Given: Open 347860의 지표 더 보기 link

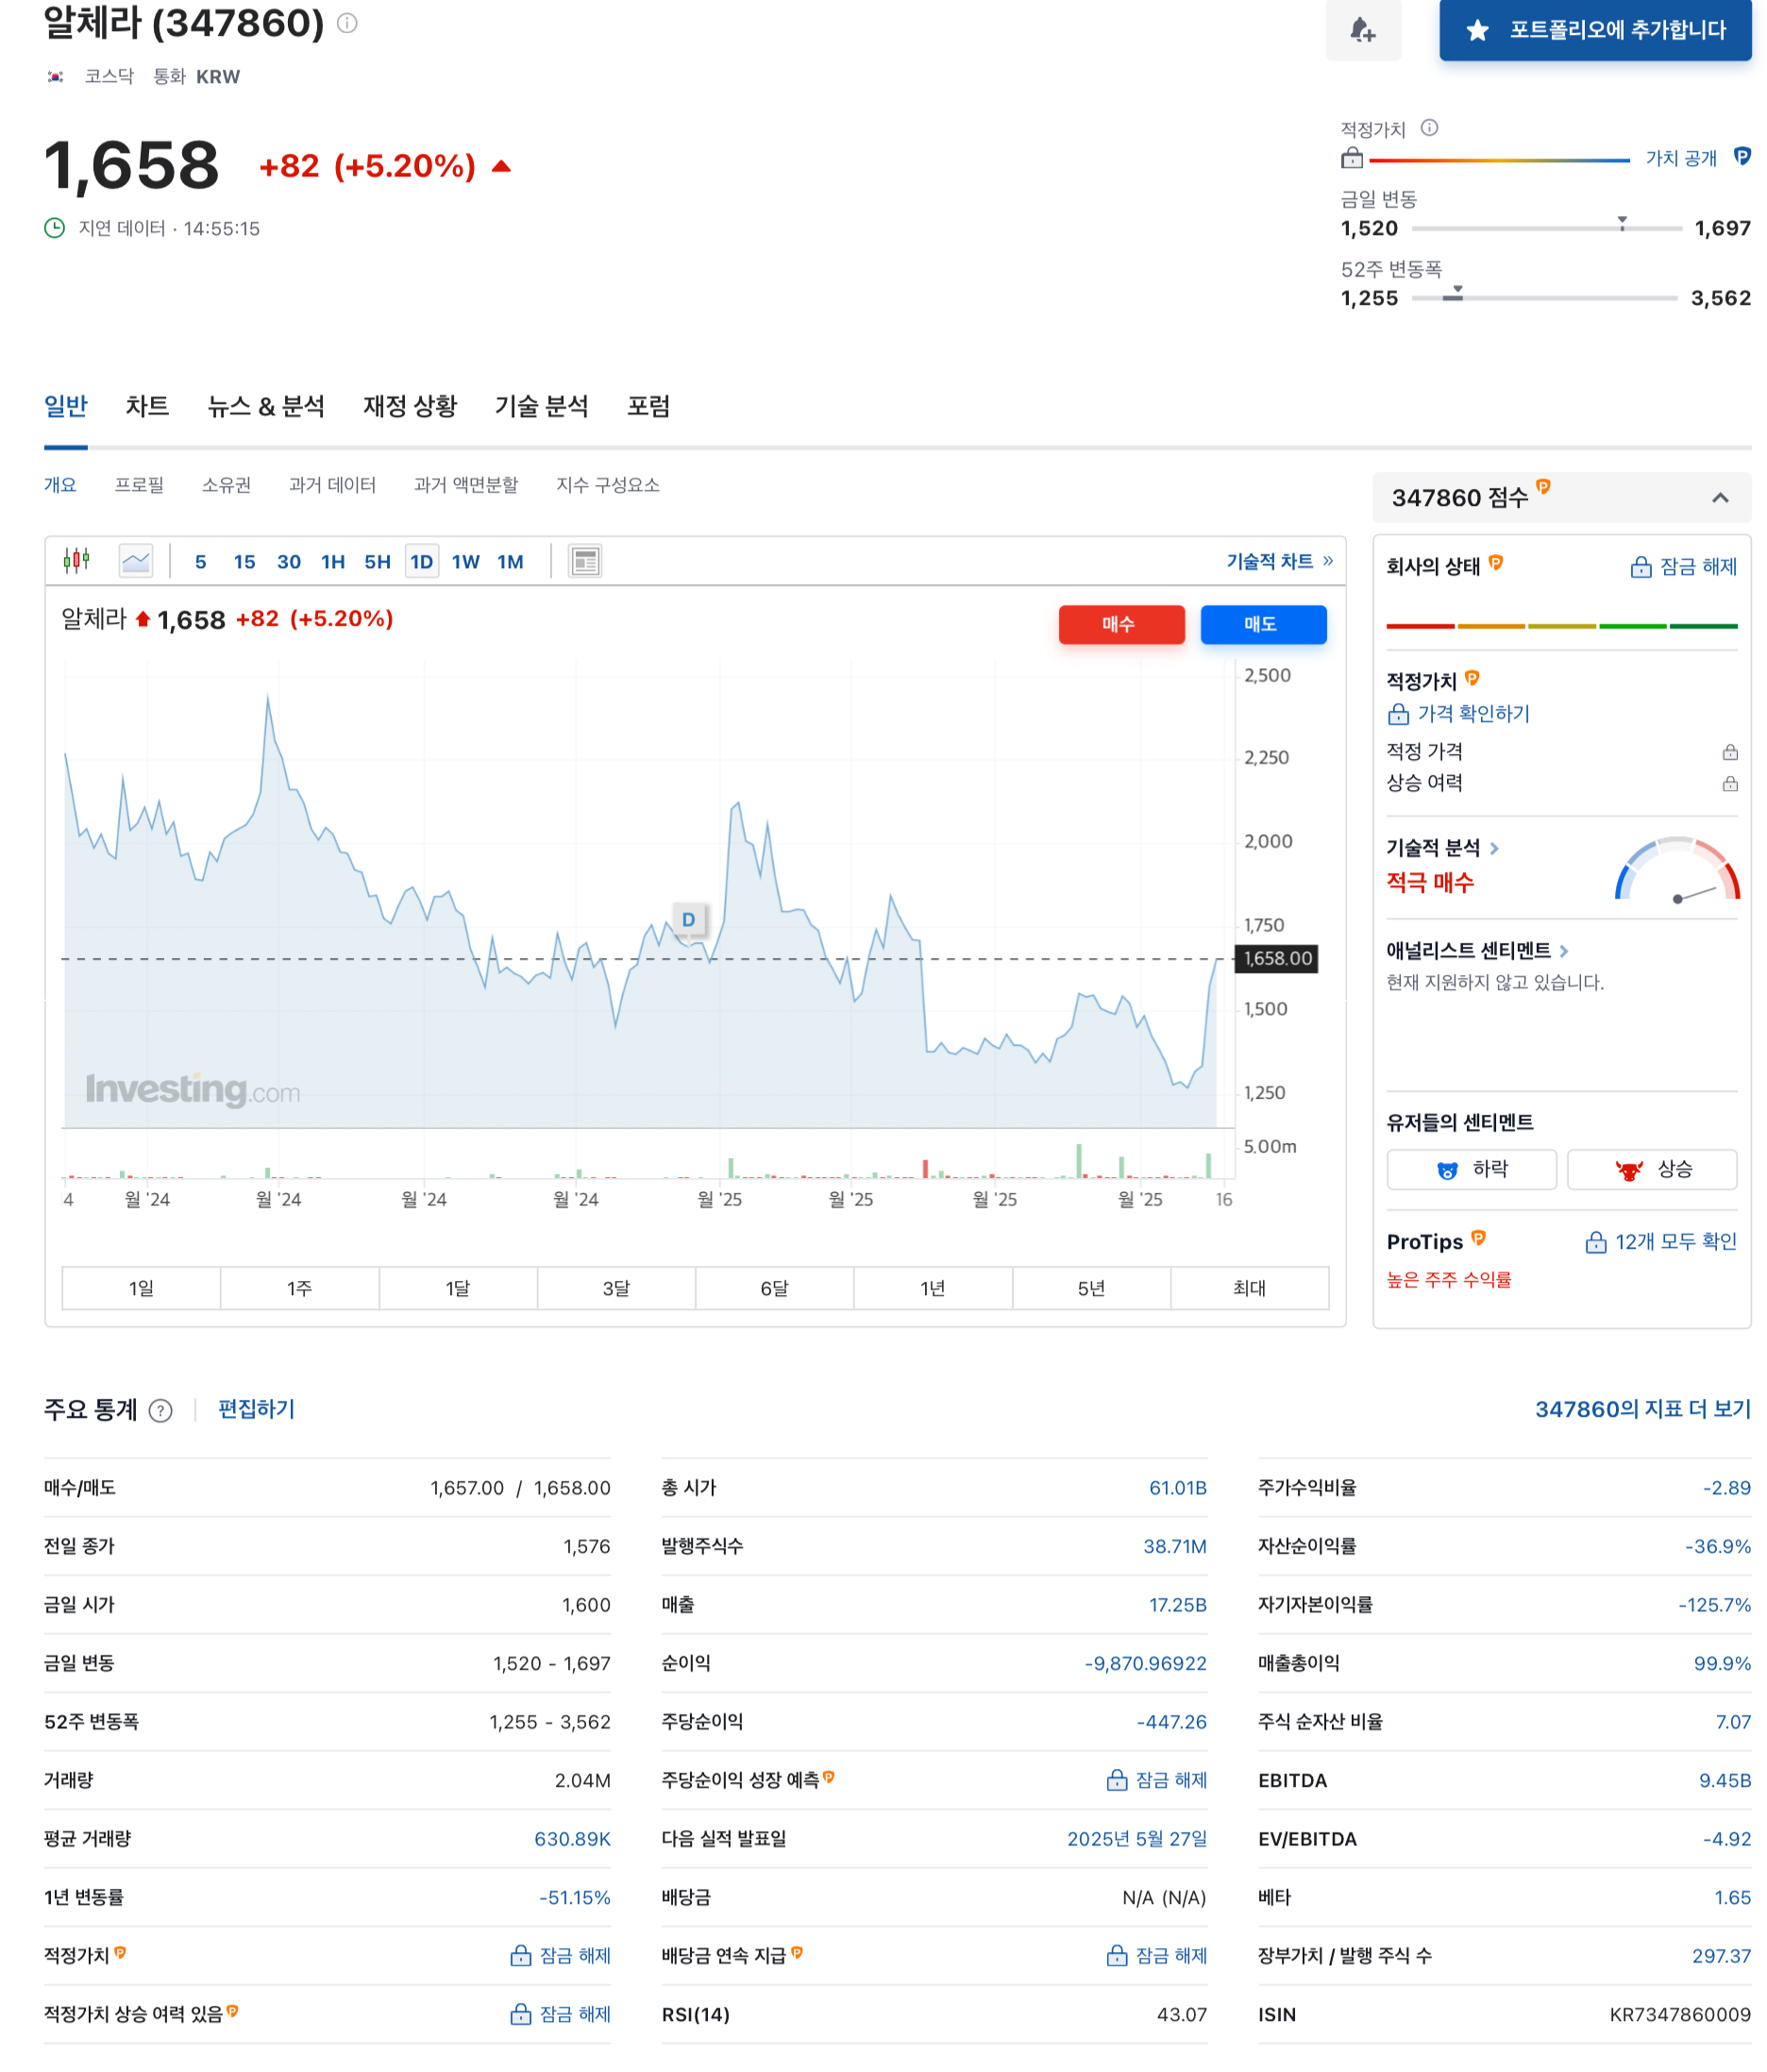Looking at the screenshot, I should [1643, 1409].
